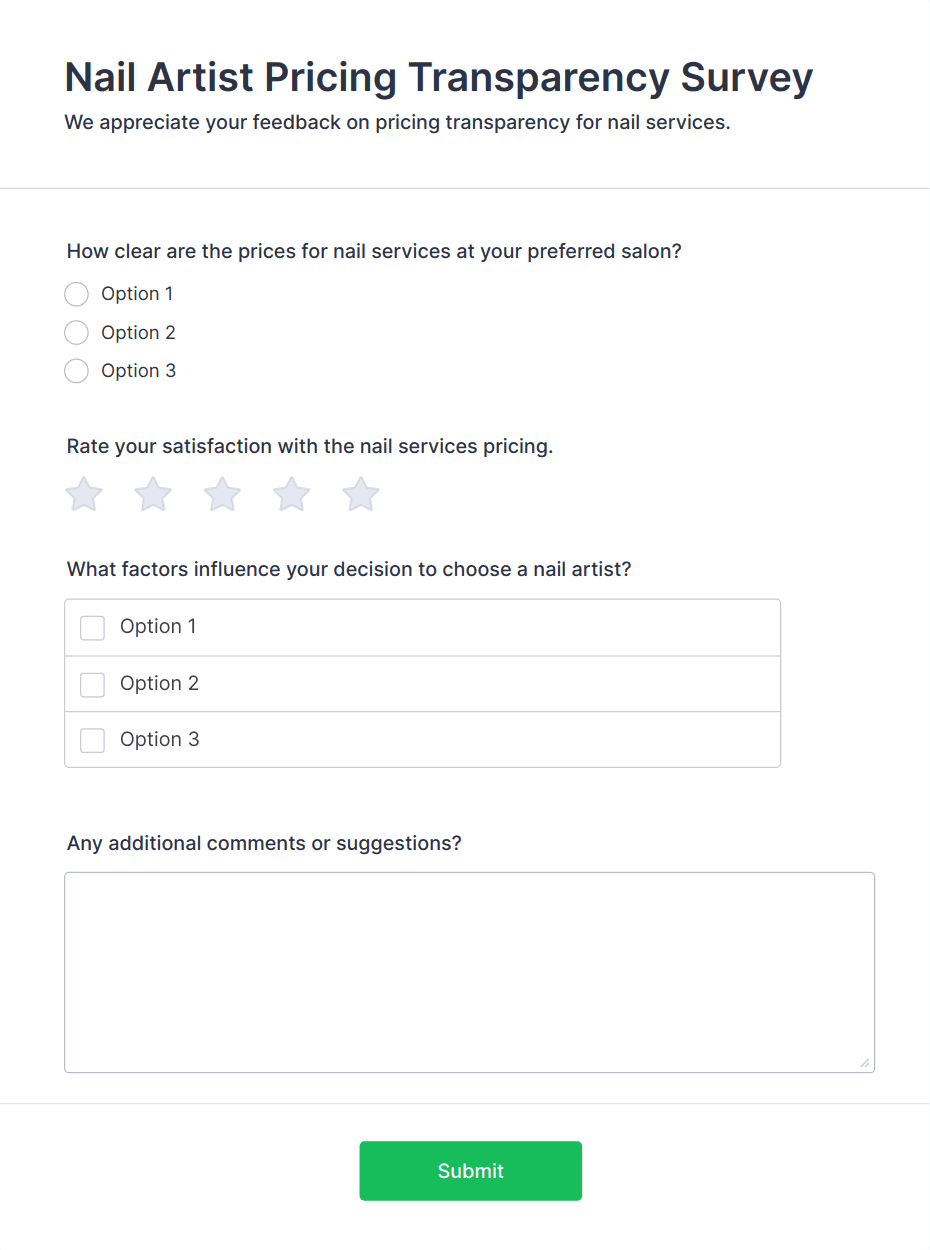Viewport: 930px width, 1250px height.
Task: Select the fourth star rating
Action: (x=290, y=493)
